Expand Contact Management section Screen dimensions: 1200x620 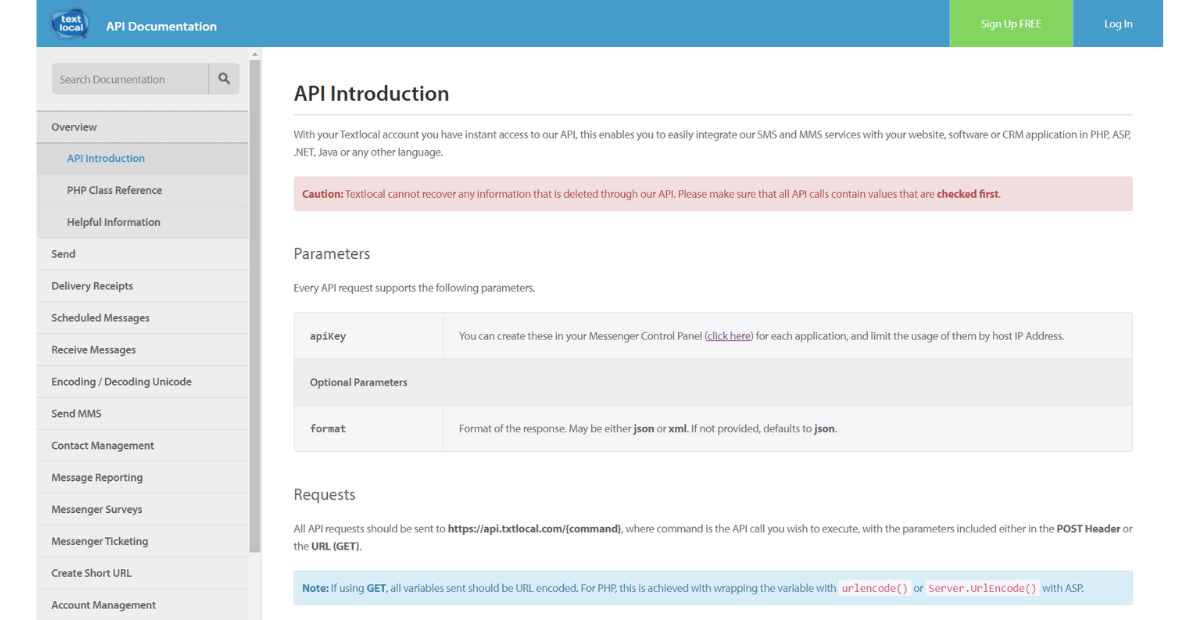click(x=142, y=446)
